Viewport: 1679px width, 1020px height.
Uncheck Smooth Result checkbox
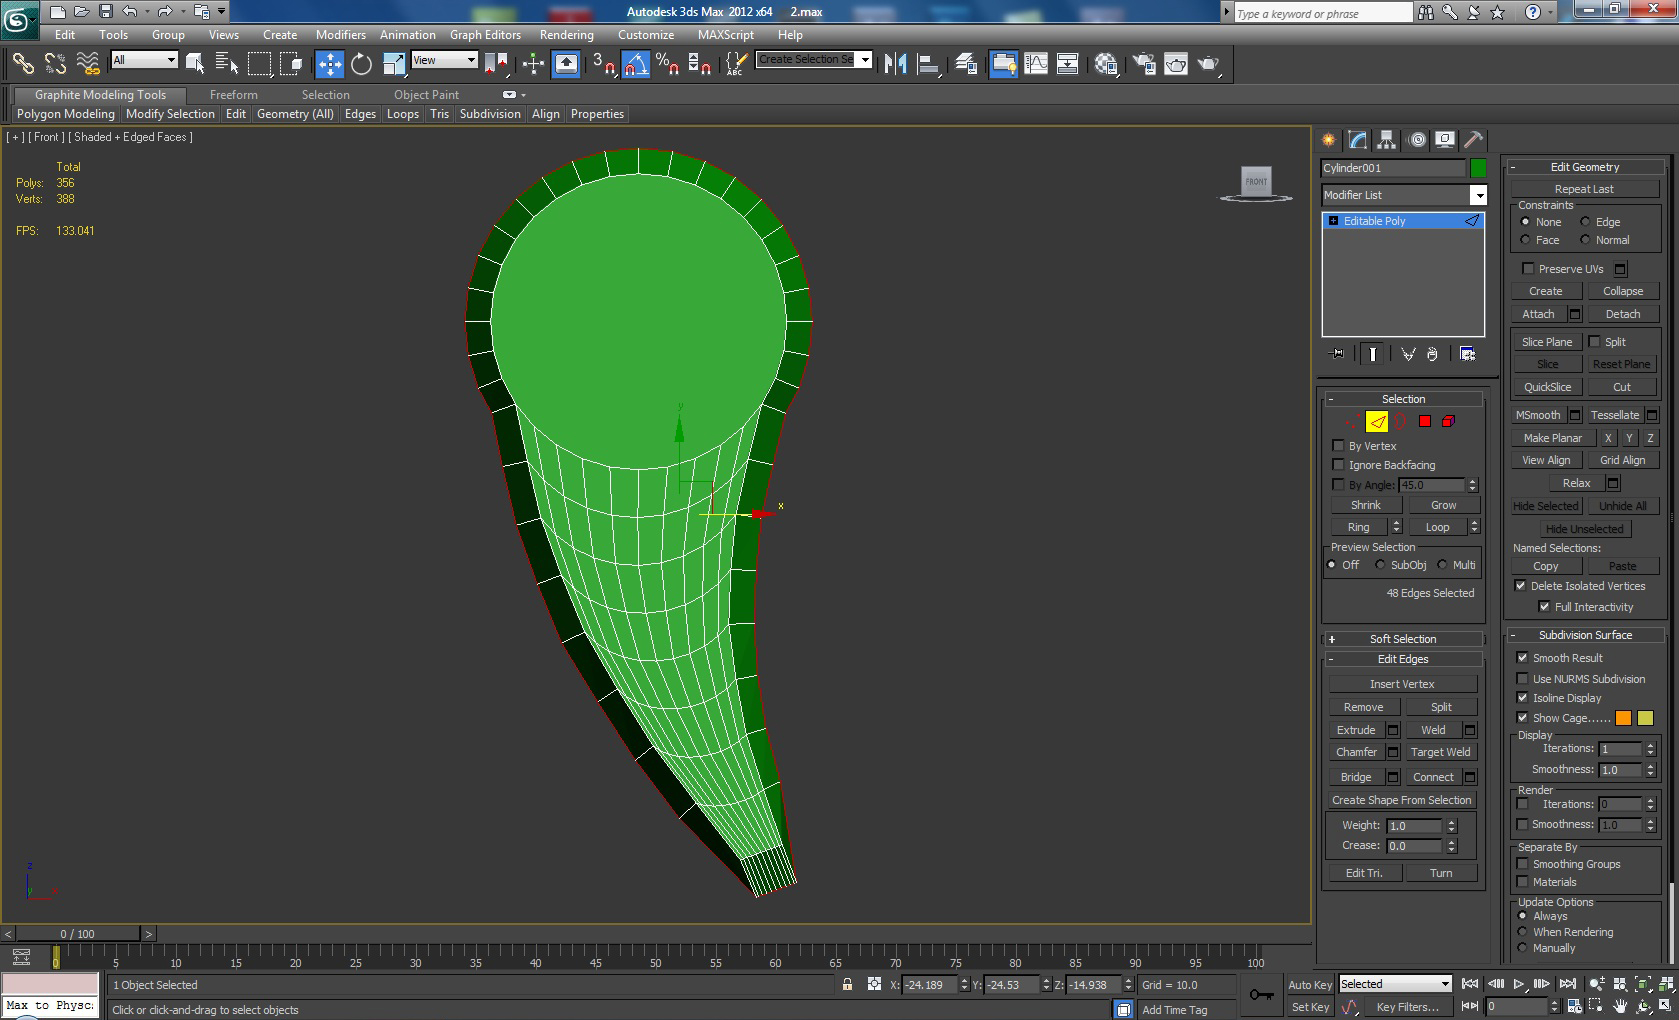pyautogui.click(x=1523, y=658)
